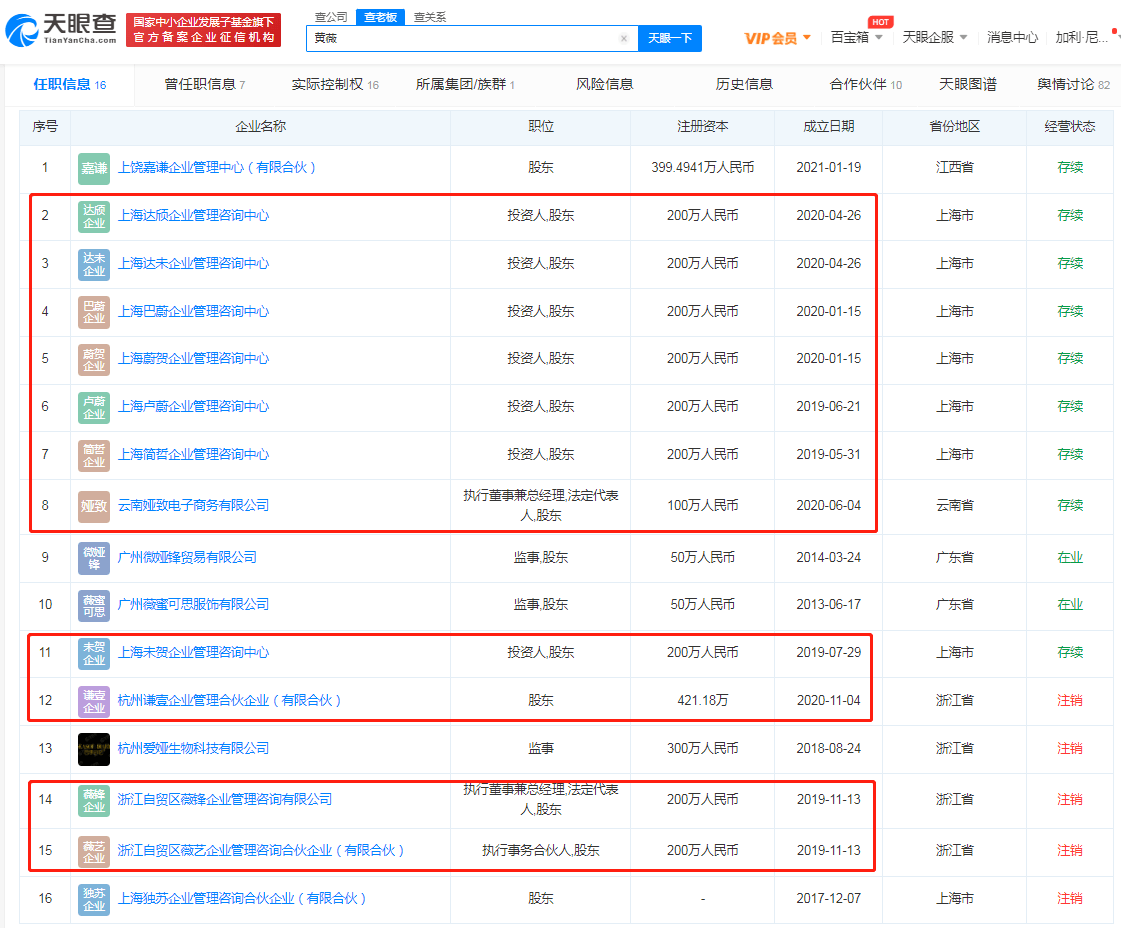Viewport: 1121px width, 928px height.
Task: Open the 实际控制权 16 tab
Action: pos(335,85)
